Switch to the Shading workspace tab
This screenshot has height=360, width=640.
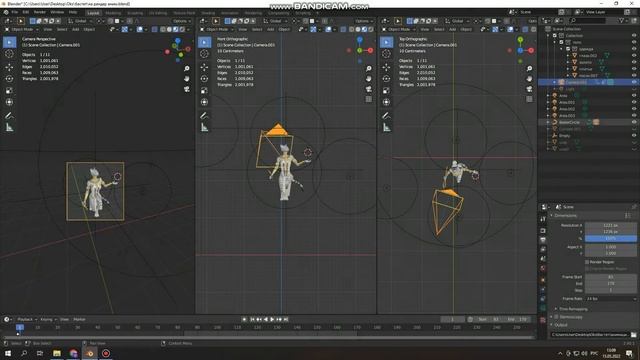208,13
